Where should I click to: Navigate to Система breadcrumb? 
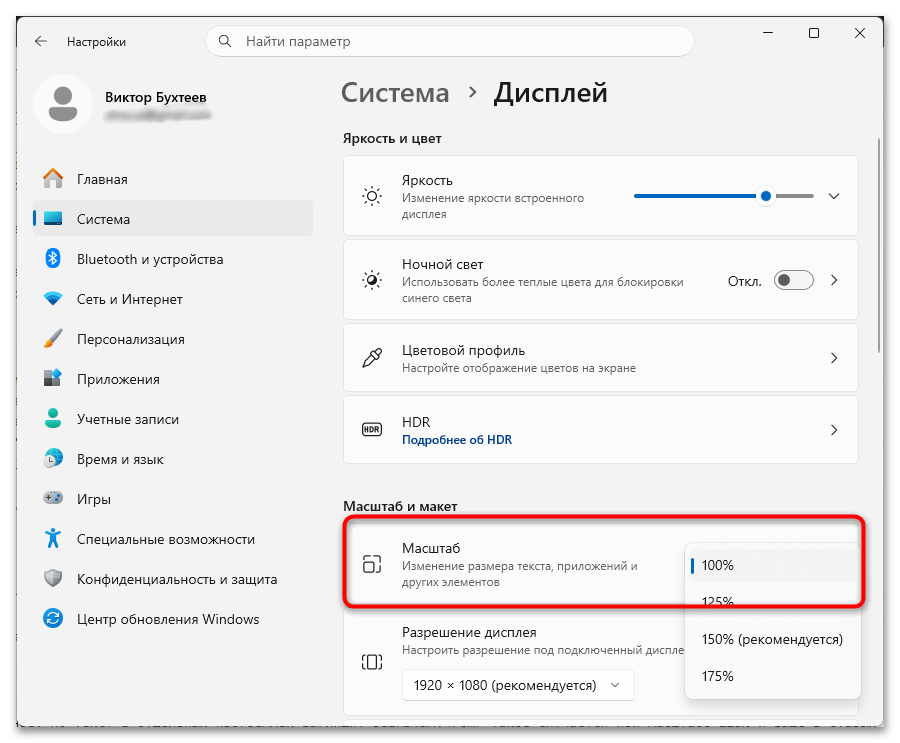tap(395, 92)
